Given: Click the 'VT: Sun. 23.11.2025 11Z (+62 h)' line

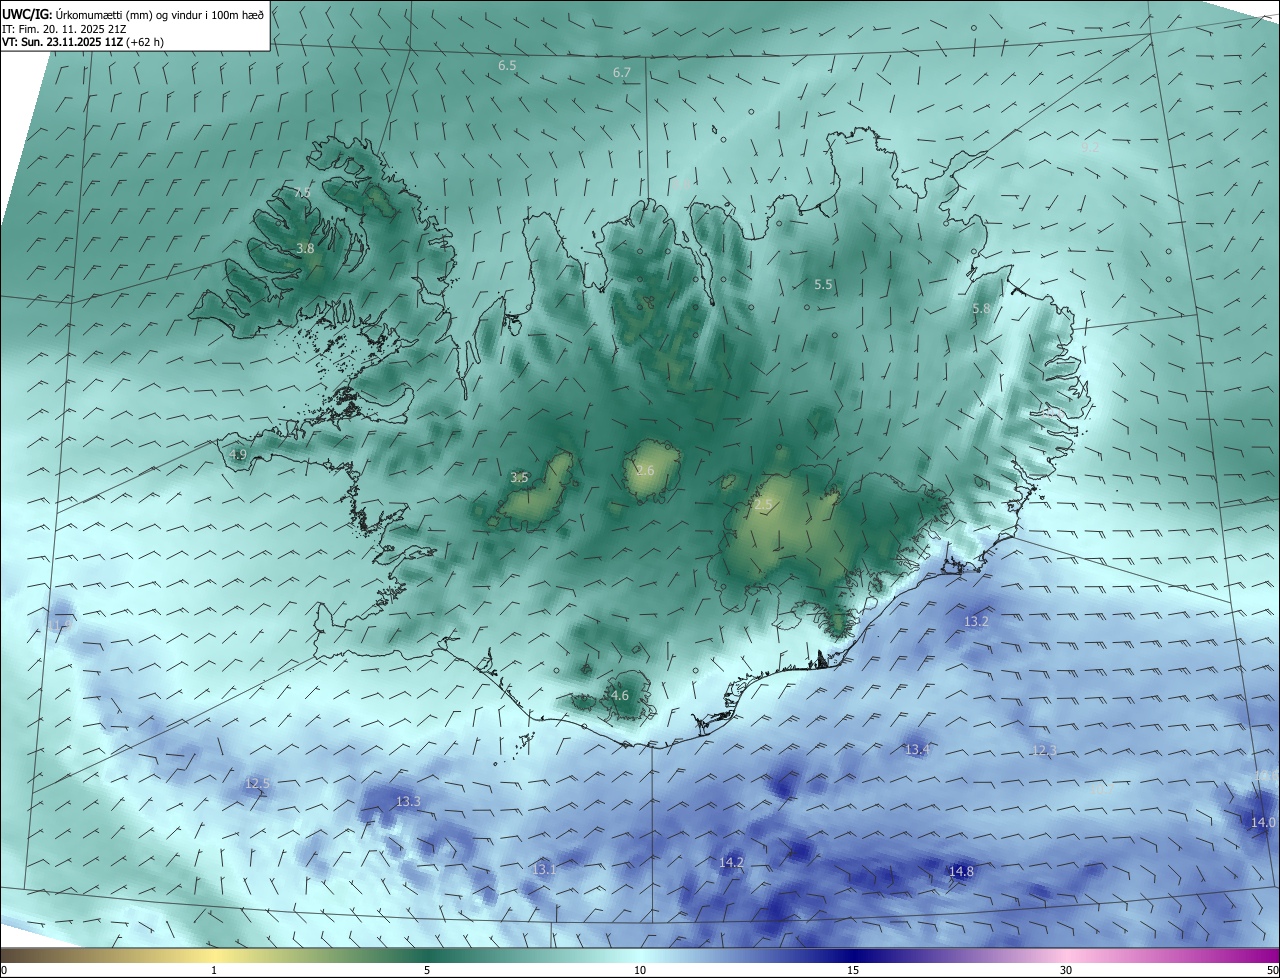Looking at the screenshot, I should [x=82, y=43].
